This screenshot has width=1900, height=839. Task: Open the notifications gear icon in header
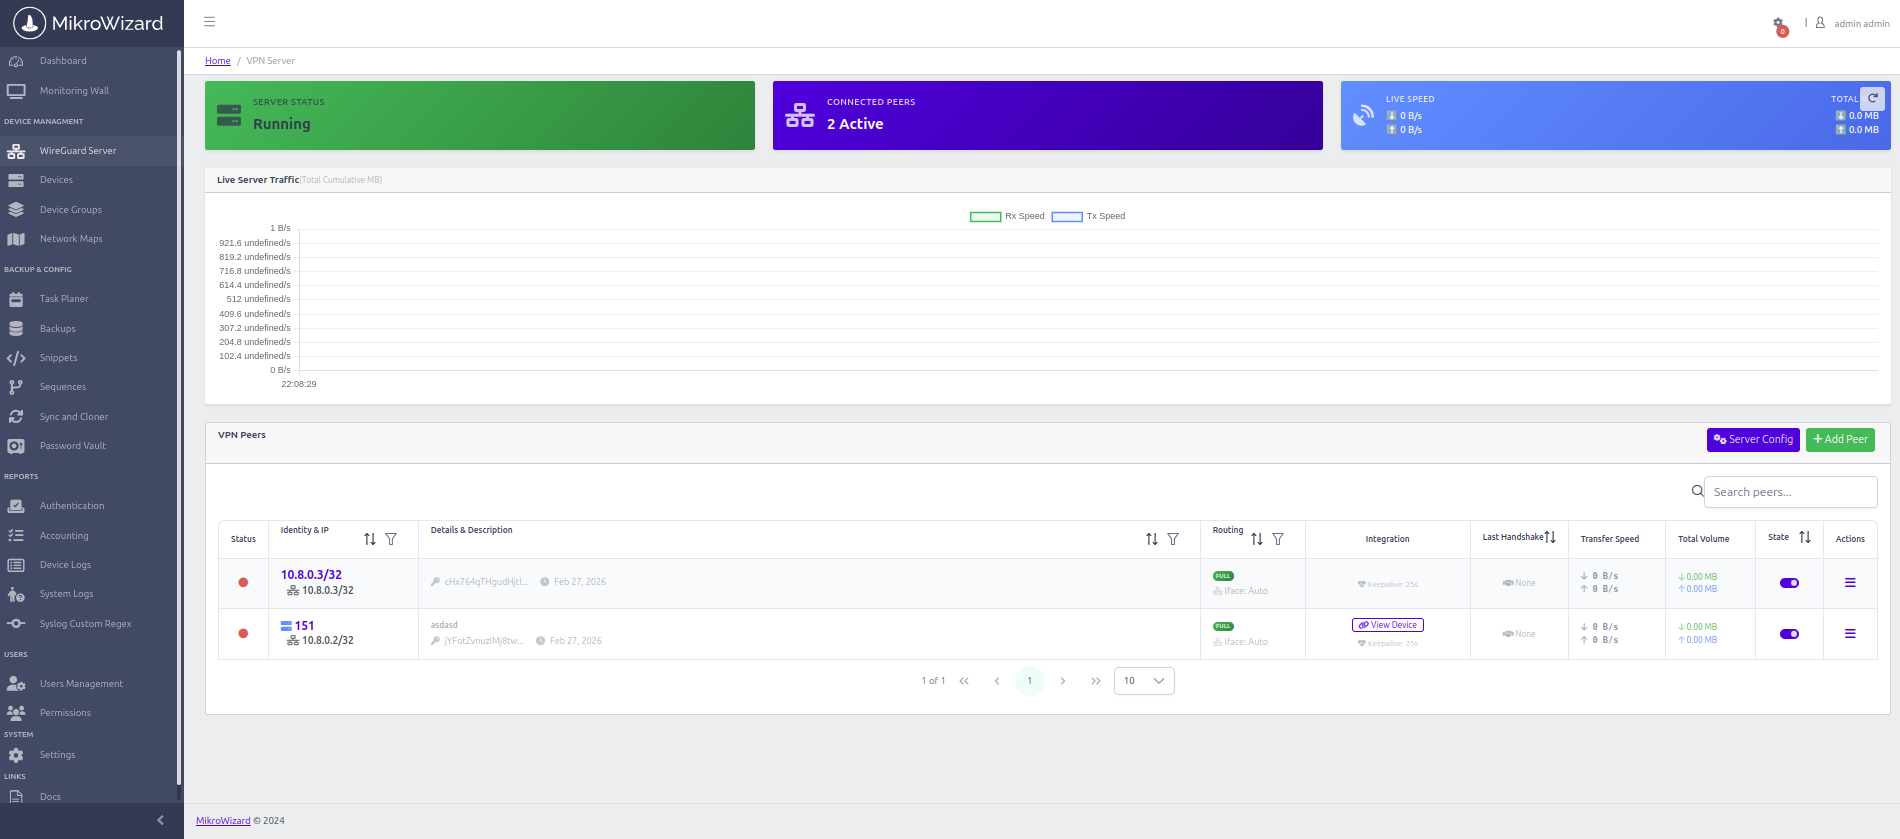(x=1779, y=24)
